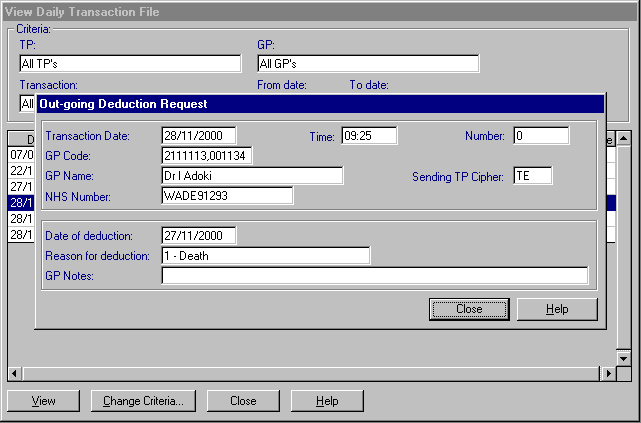Screen dimensions: 641x423
Task: Click the vertical scrollbar up arrow
Action: 623,139
